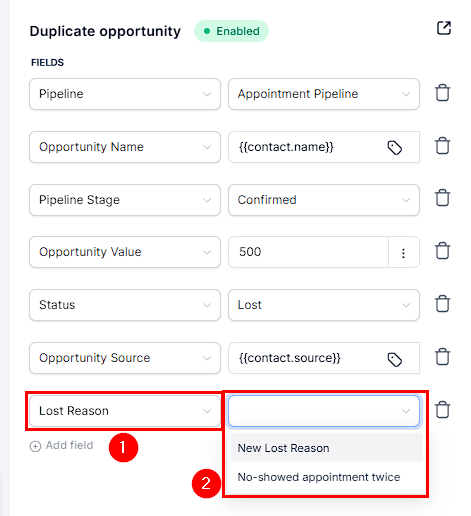Open the tag picker for Opportunity Name
Screen dimensions: 471x516
pyautogui.click(x=395, y=148)
